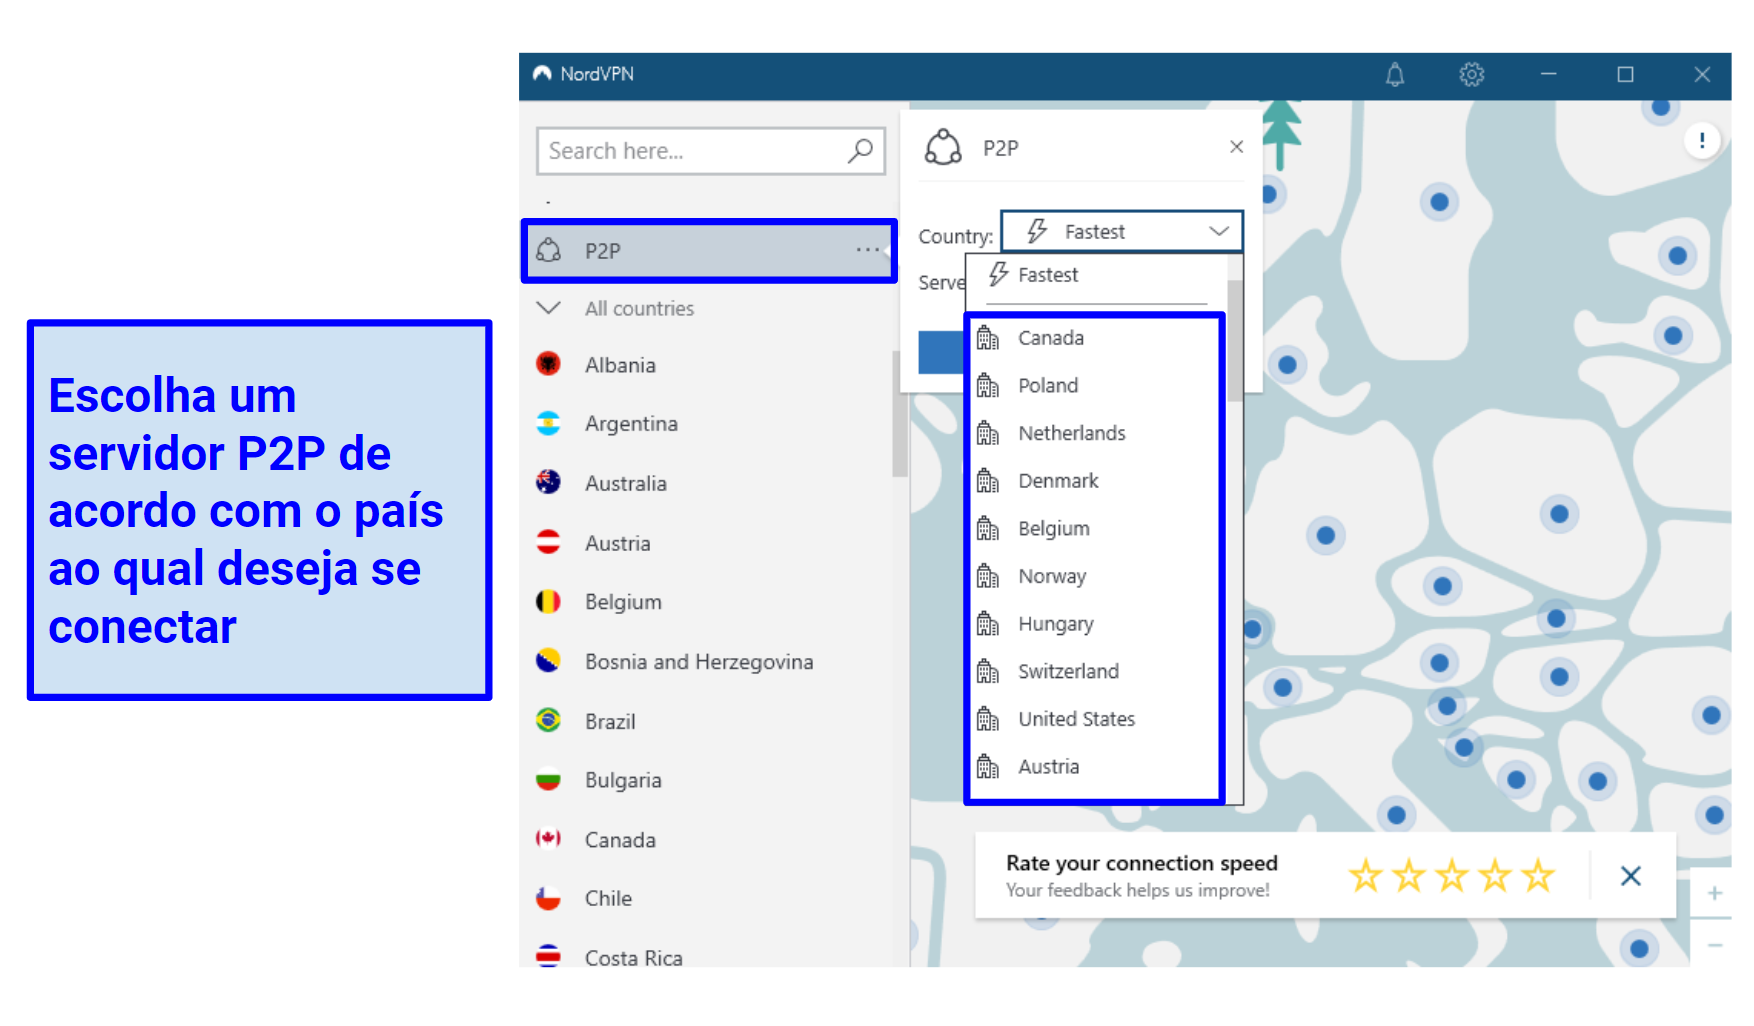This screenshot has width=1754, height=1026.
Task: Choose Denmark from the P2P dropdown
Action: [x=1096, y=481]
